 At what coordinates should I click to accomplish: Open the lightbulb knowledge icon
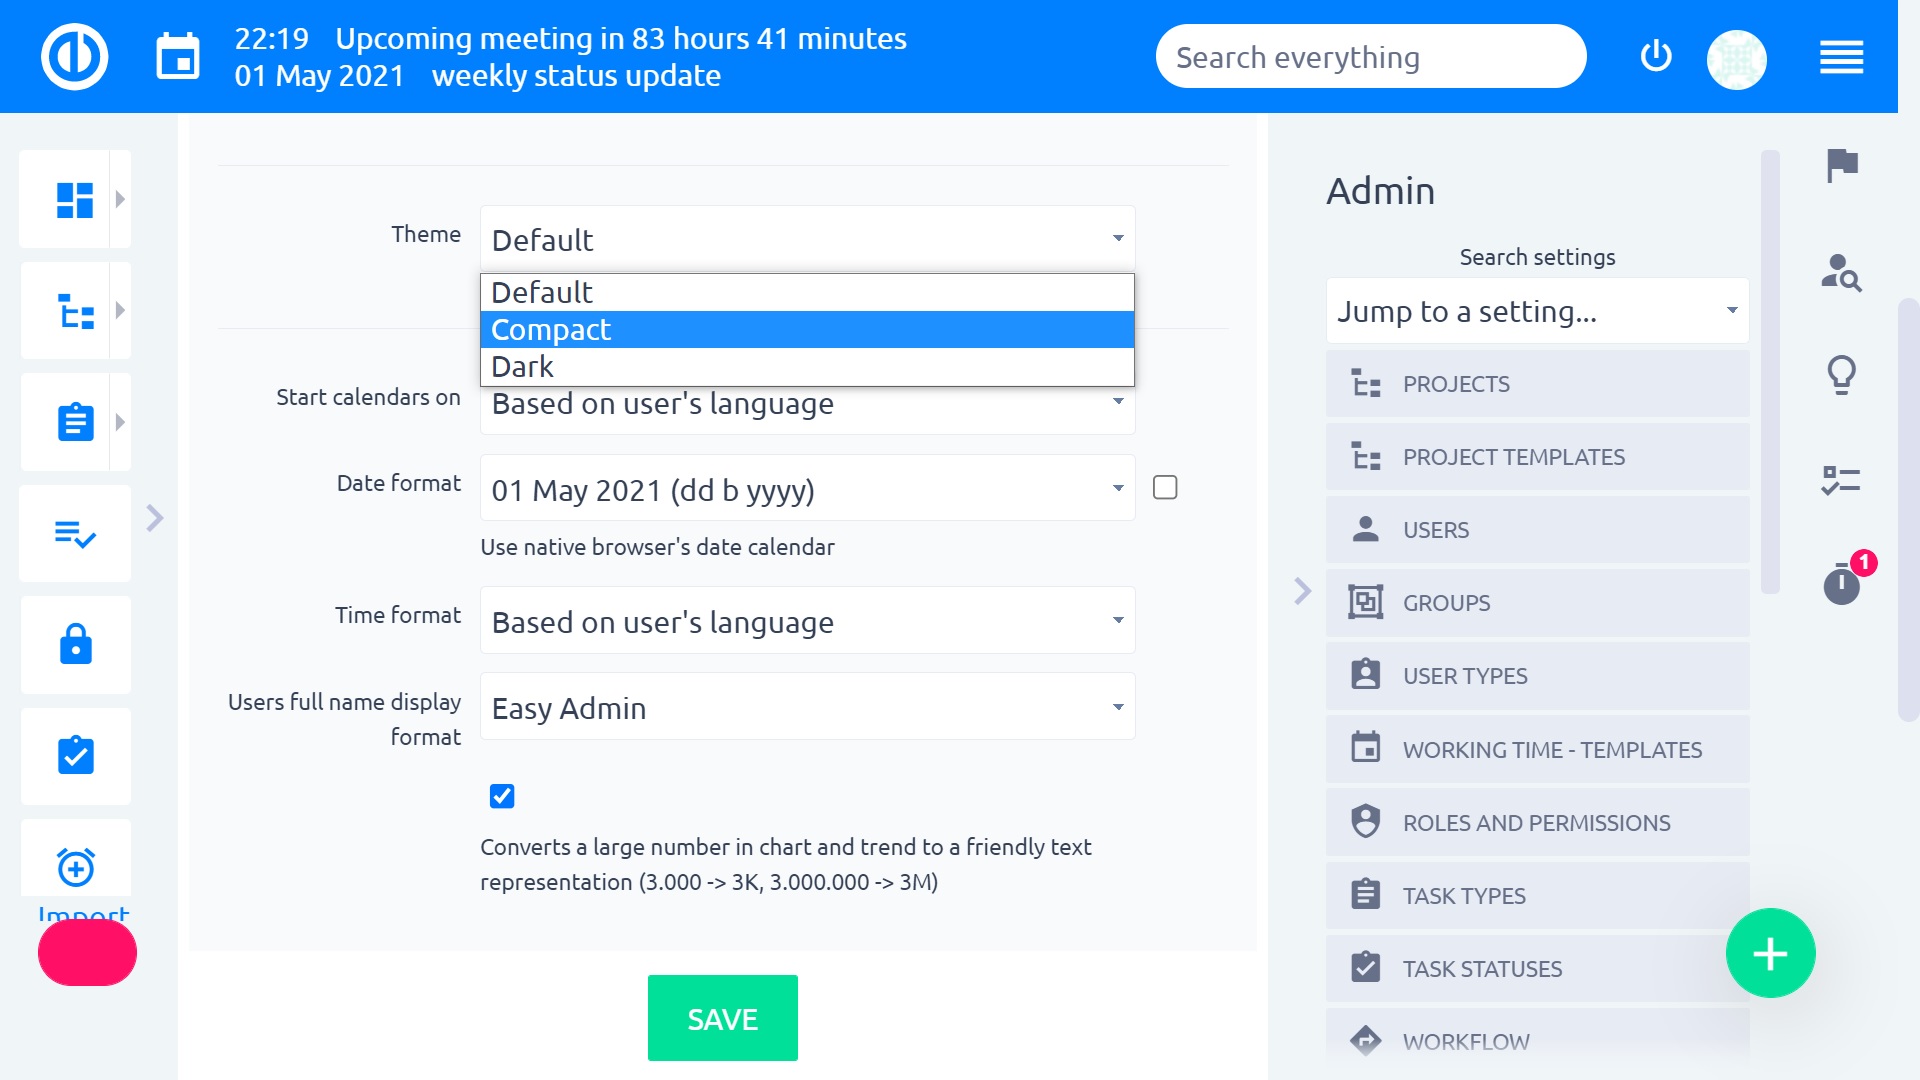[1841, 376]
